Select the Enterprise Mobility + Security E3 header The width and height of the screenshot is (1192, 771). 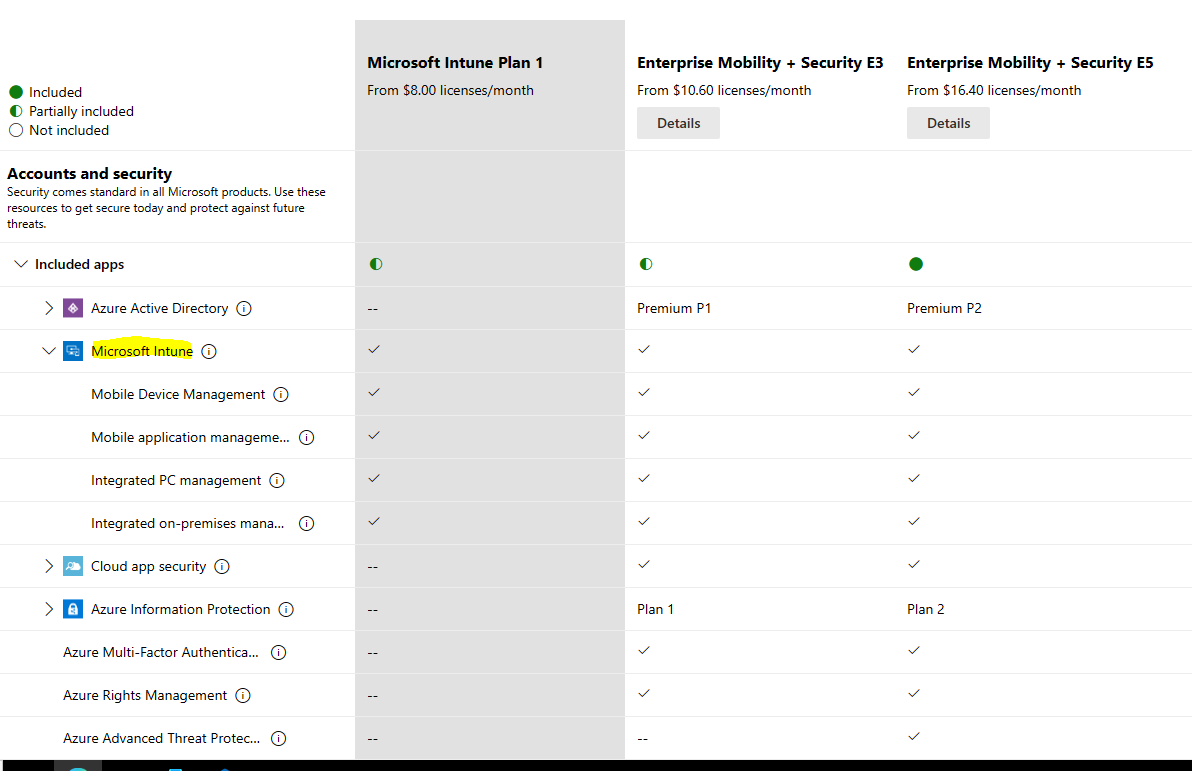(760, 62)
